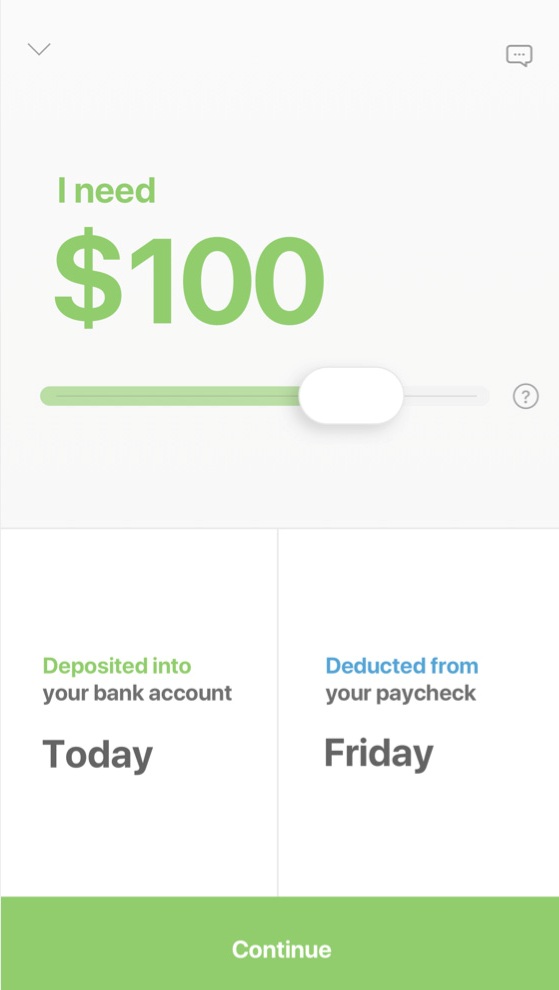
Task: Tap the $100 amount text
Action: [189, 278]
